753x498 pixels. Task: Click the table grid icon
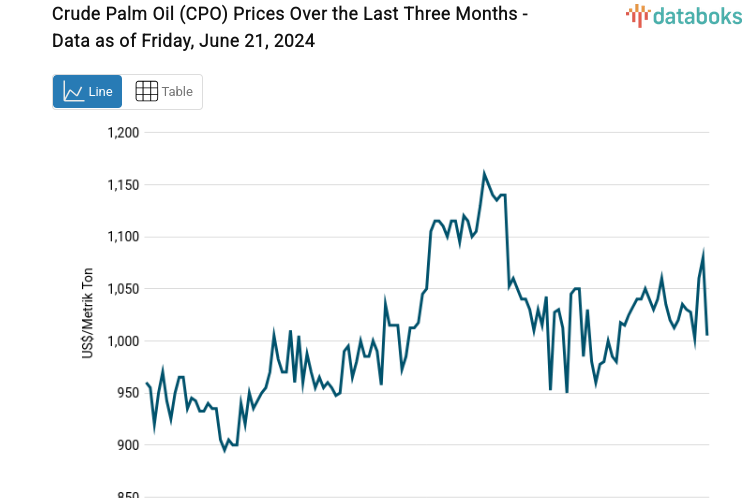[x=146, y=91]
